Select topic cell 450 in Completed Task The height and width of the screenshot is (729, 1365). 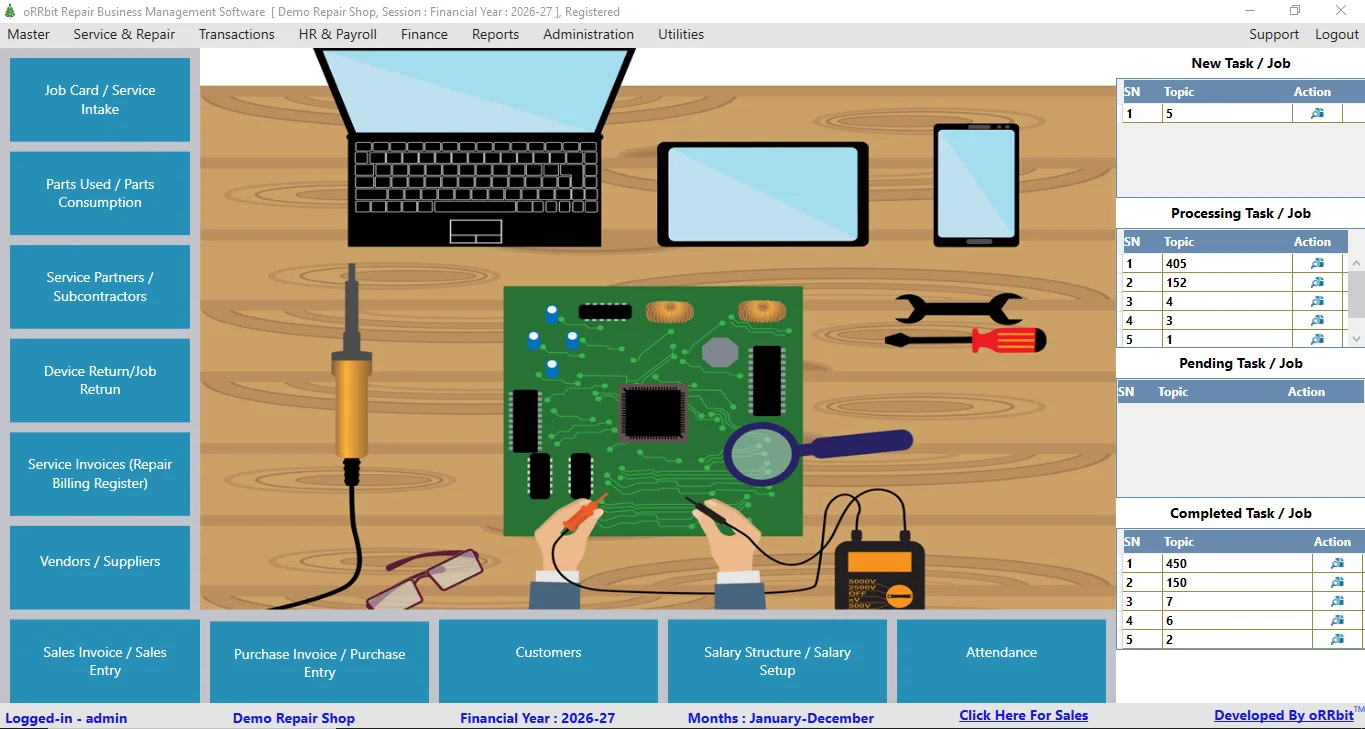click(1236, 563)
